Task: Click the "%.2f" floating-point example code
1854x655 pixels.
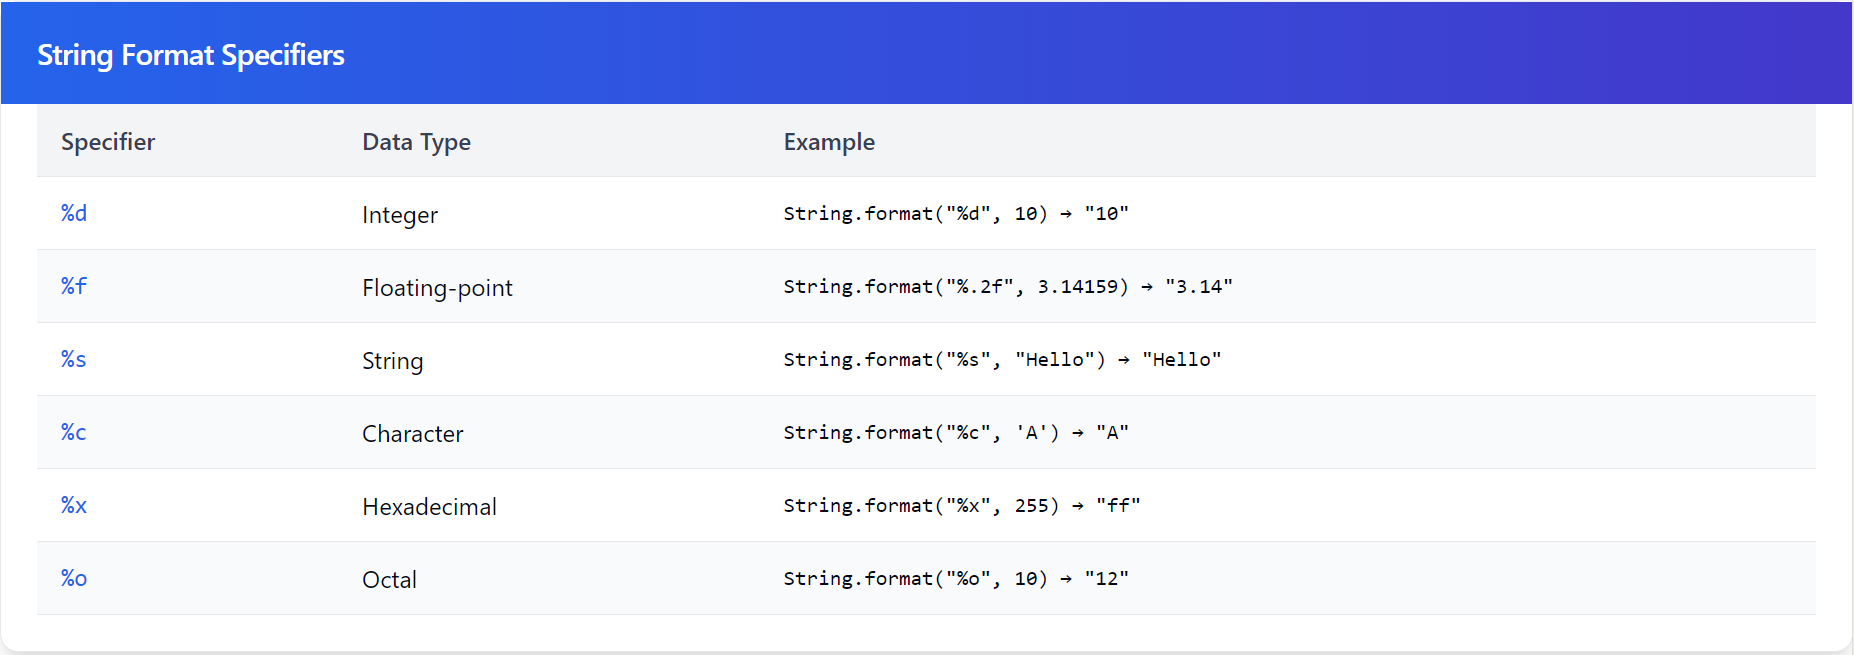Action: pyautogui.click(x=1007, y=286)
